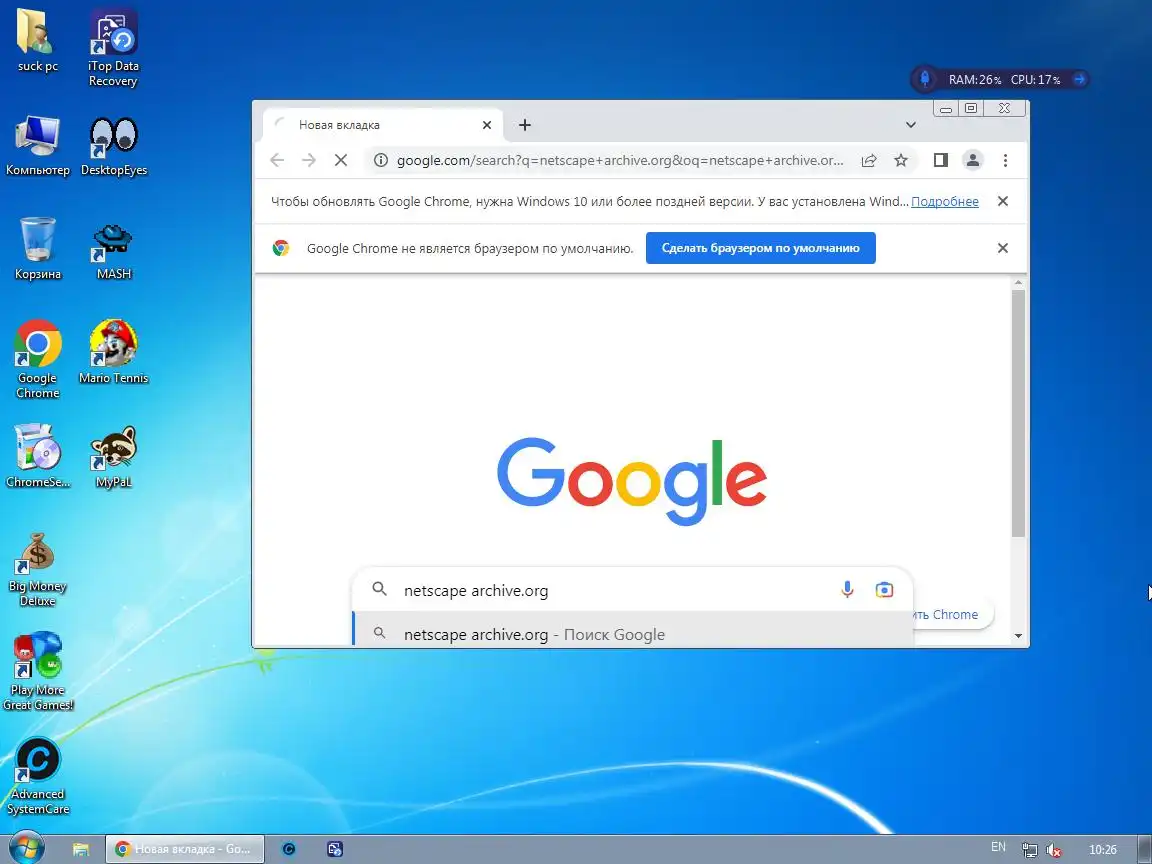Switch EN input language indicator

coord(998,847)
